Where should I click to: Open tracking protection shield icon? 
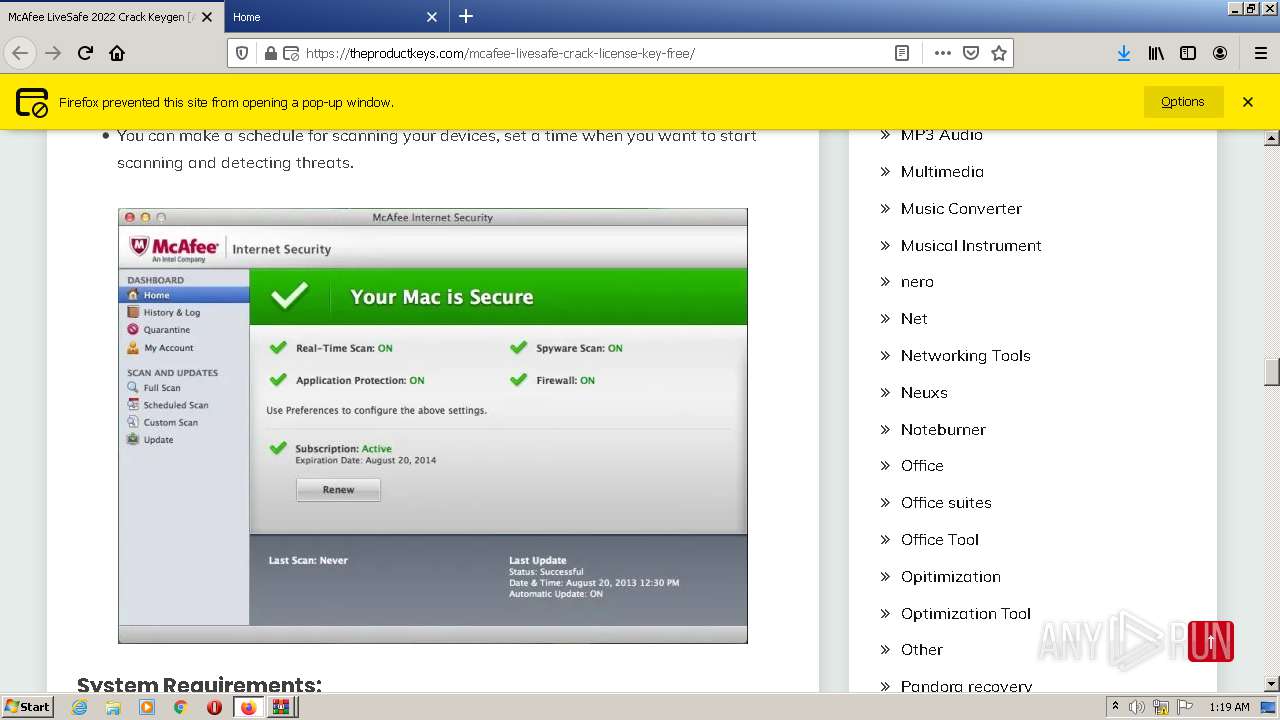[x=242, y=53]
